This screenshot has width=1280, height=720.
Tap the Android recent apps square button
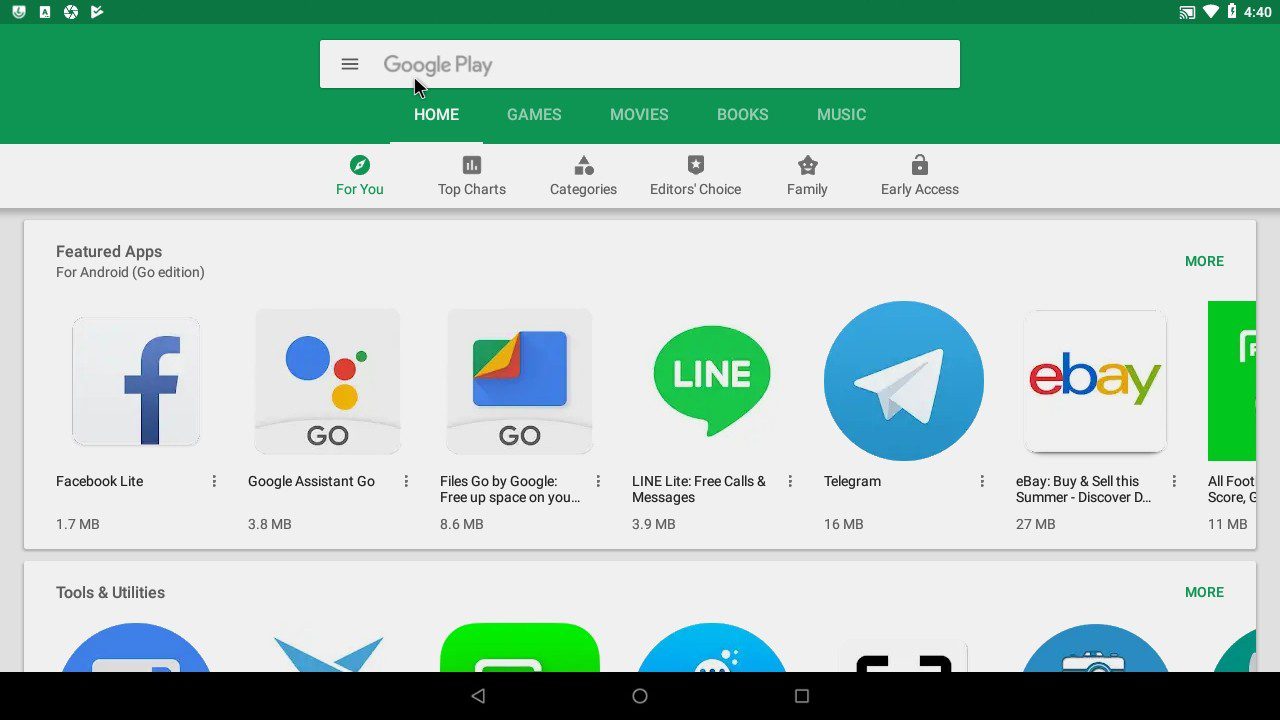801,696
